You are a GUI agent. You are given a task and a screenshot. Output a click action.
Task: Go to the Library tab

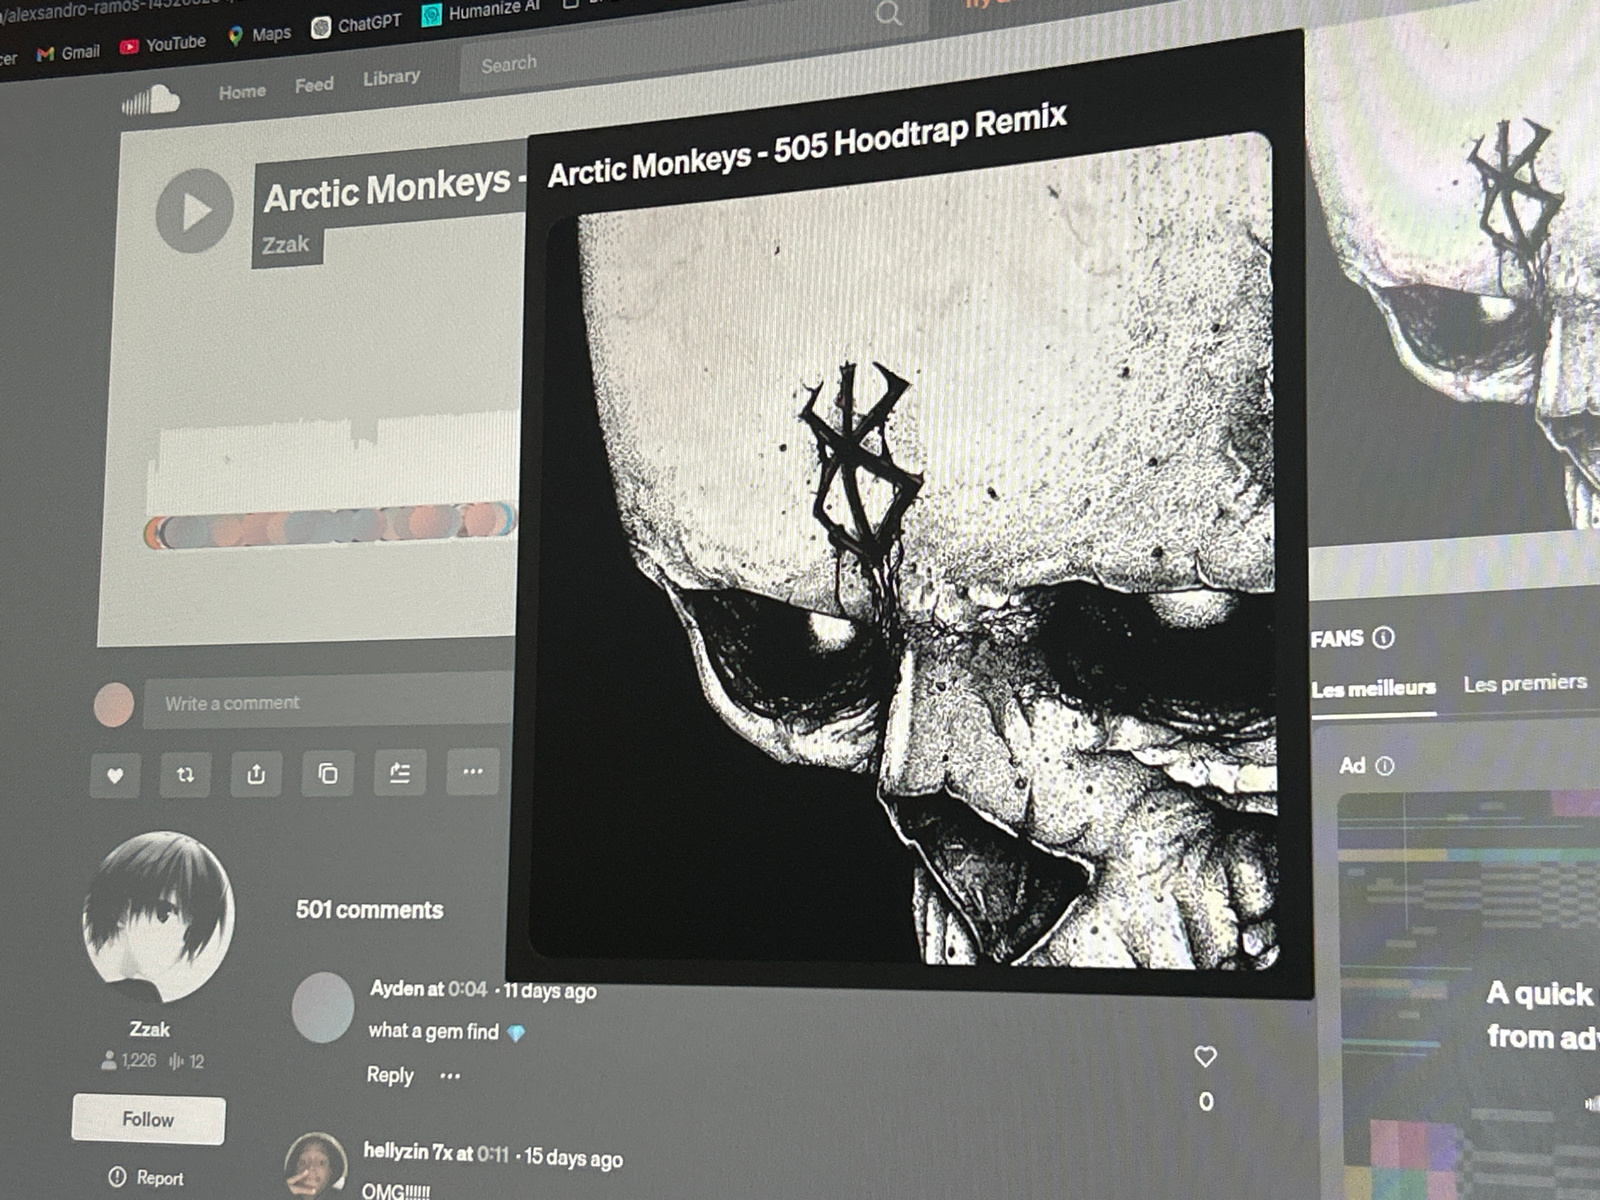pos(391,78)
